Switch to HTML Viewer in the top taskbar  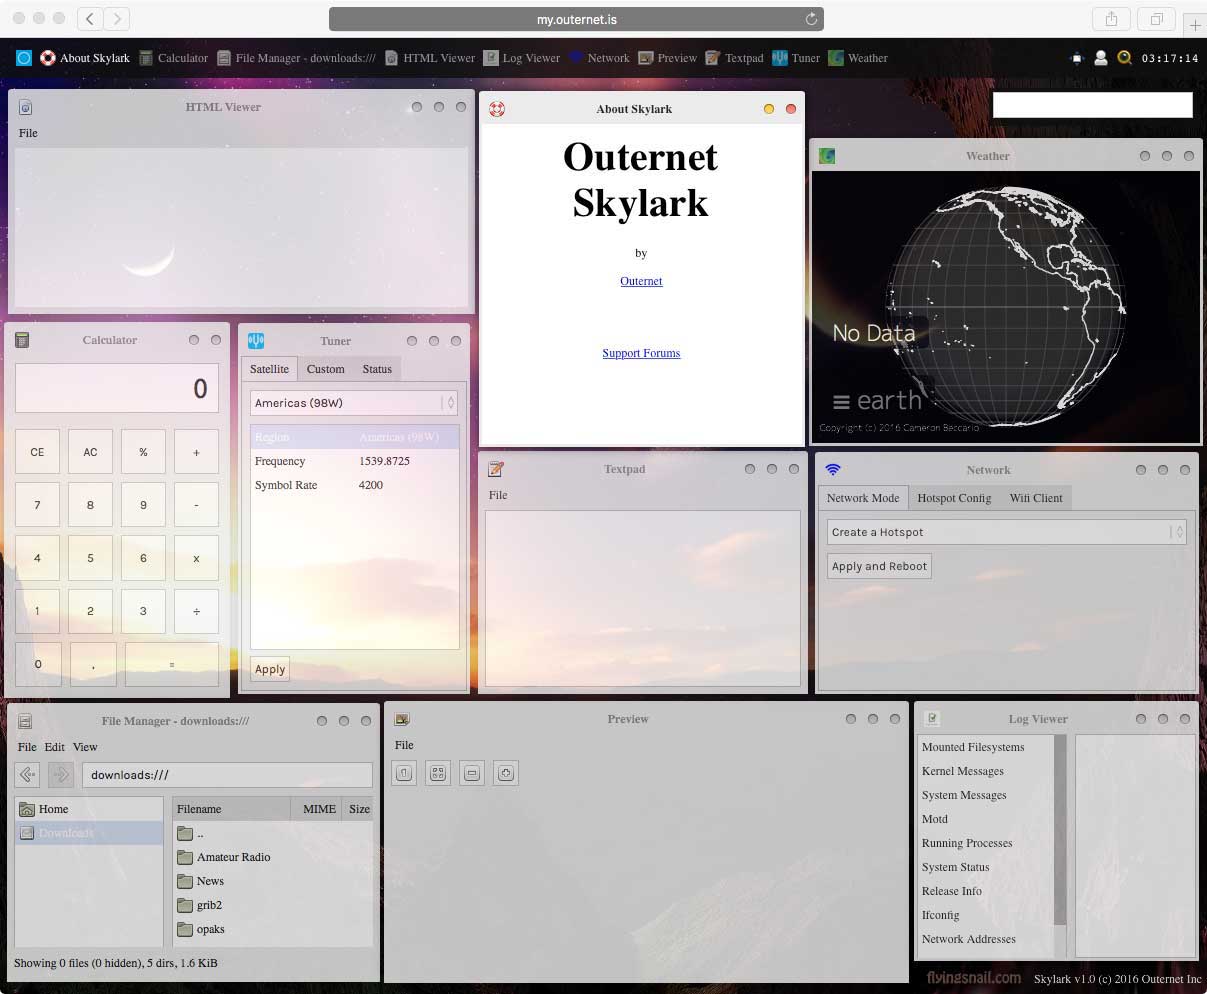click(x=430, y=58)
